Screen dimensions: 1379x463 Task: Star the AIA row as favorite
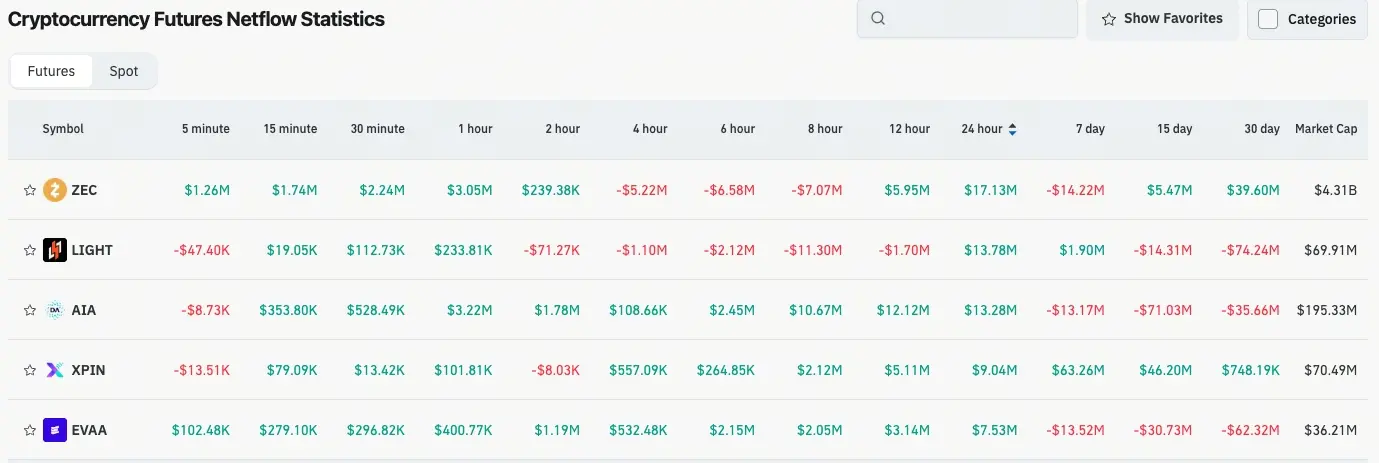coord(30,310)
